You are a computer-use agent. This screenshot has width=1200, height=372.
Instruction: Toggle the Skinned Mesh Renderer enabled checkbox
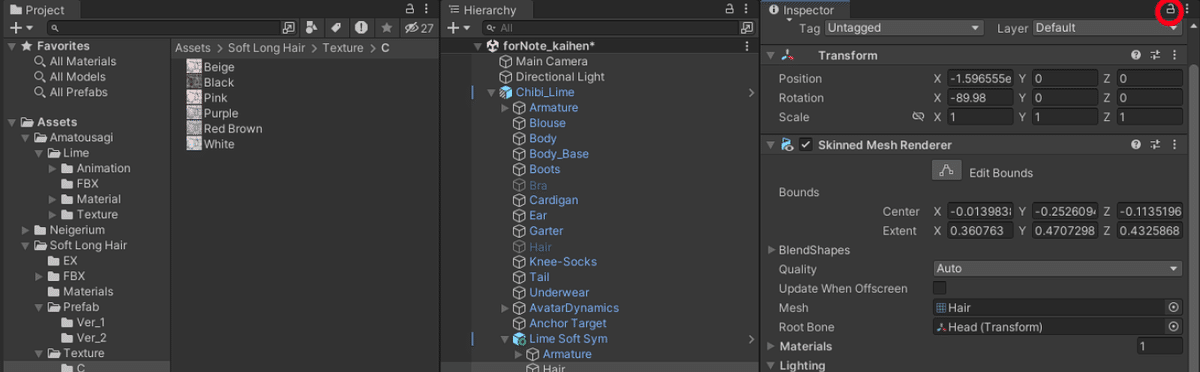[x=805, y=145]
